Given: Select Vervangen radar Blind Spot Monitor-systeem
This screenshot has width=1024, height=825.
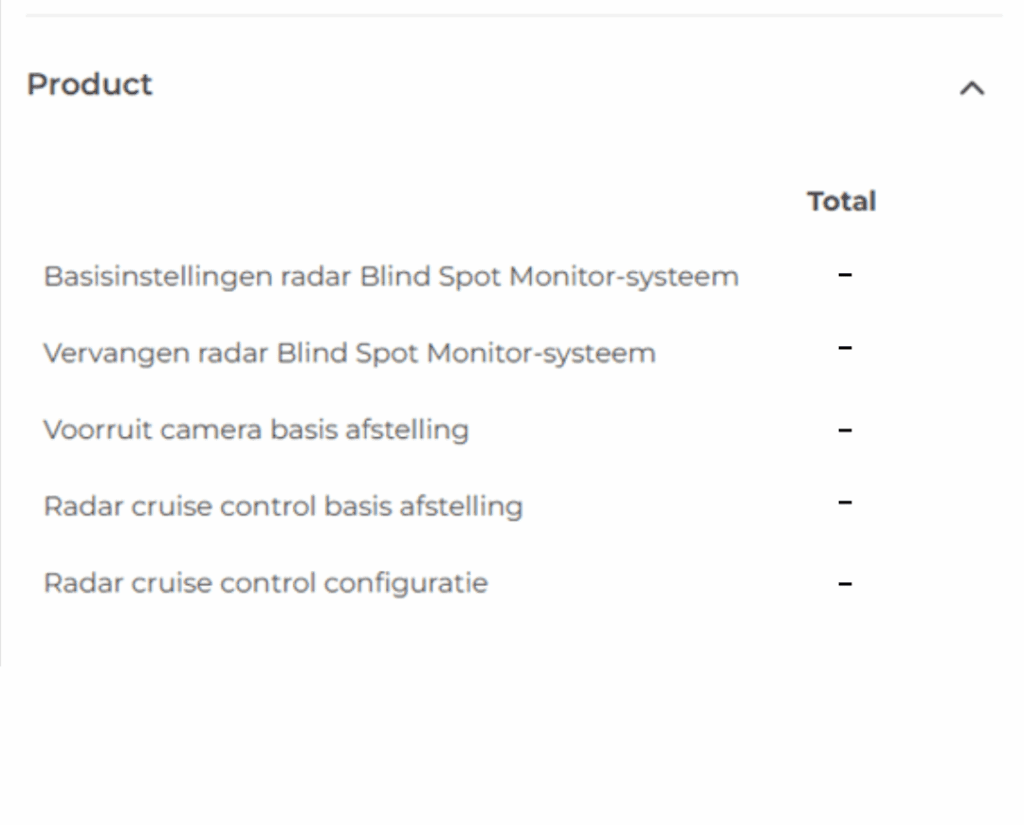Looking at the screenshot, I should click(349, 353).
